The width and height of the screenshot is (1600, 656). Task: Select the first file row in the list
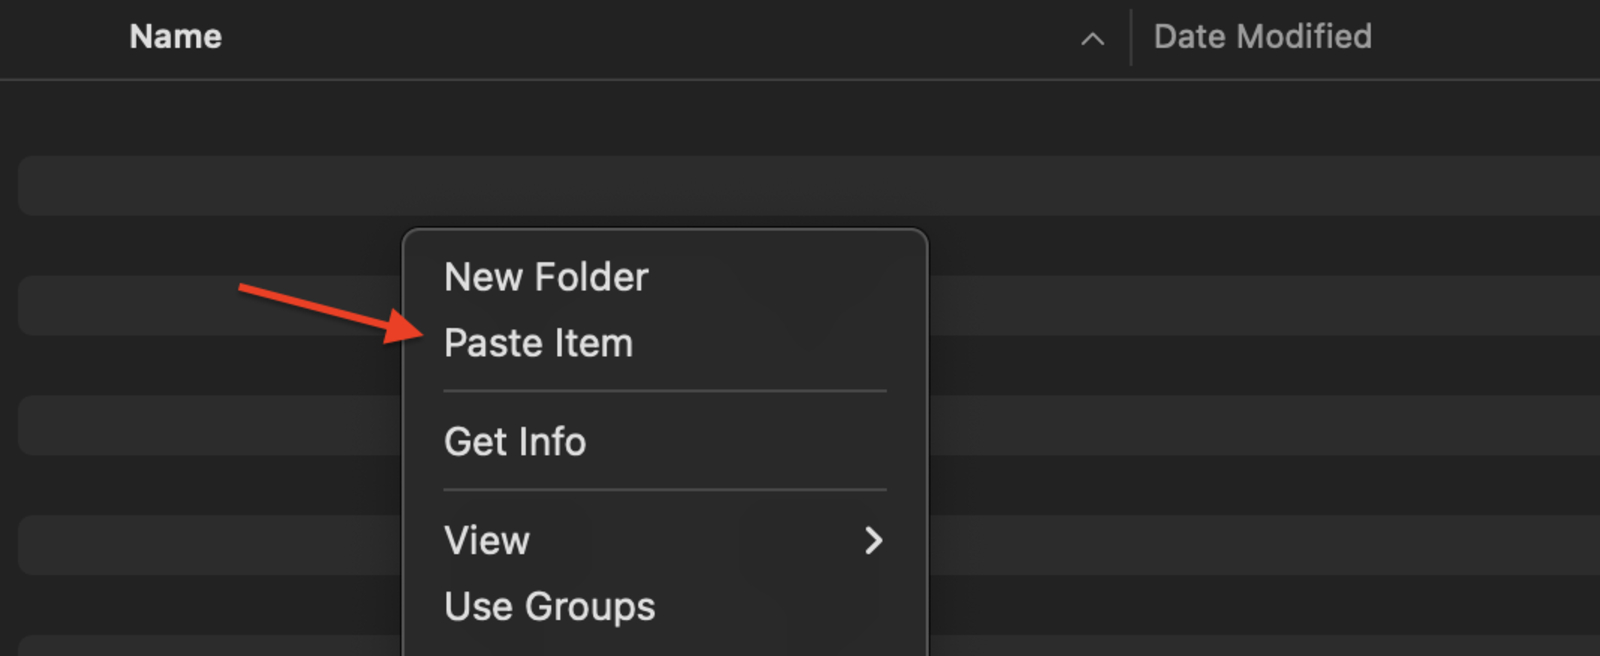[200, 186]
